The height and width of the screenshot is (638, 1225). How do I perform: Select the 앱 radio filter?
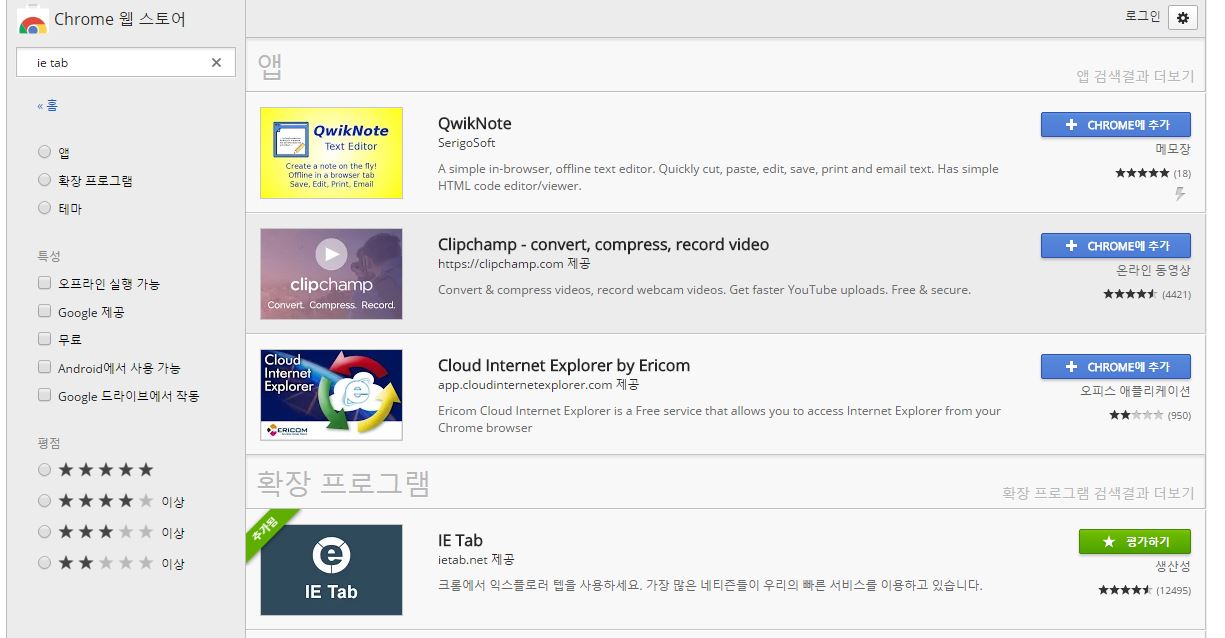[44, 152]
